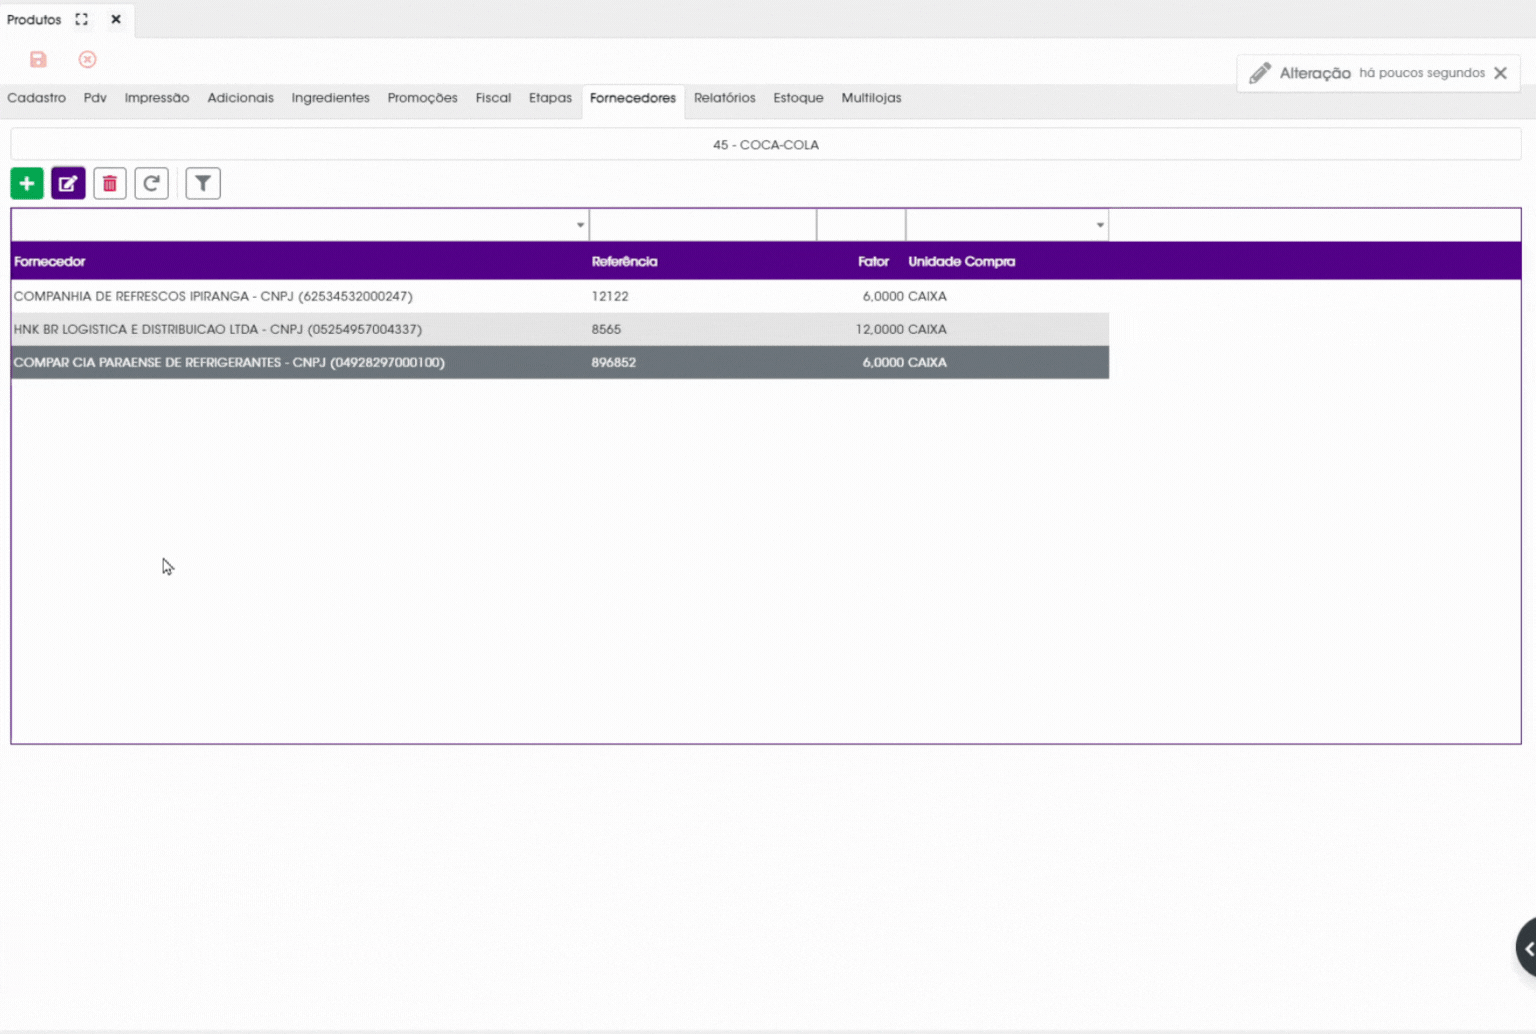1536x1034 pixels.
Task: Open the Fornecedor filter dropdown arrow
Action: tap(580, 225)
